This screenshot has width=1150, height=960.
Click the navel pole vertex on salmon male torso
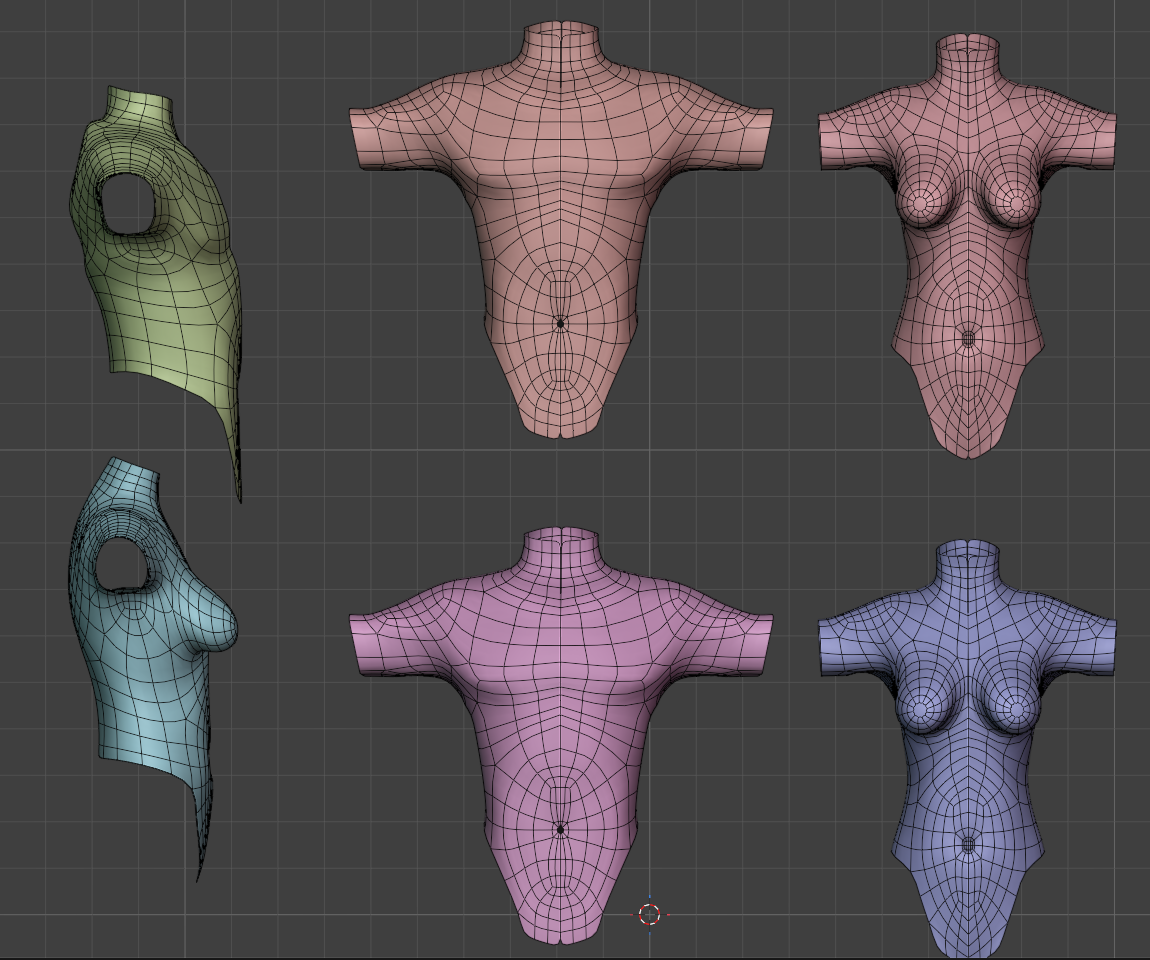560,323
